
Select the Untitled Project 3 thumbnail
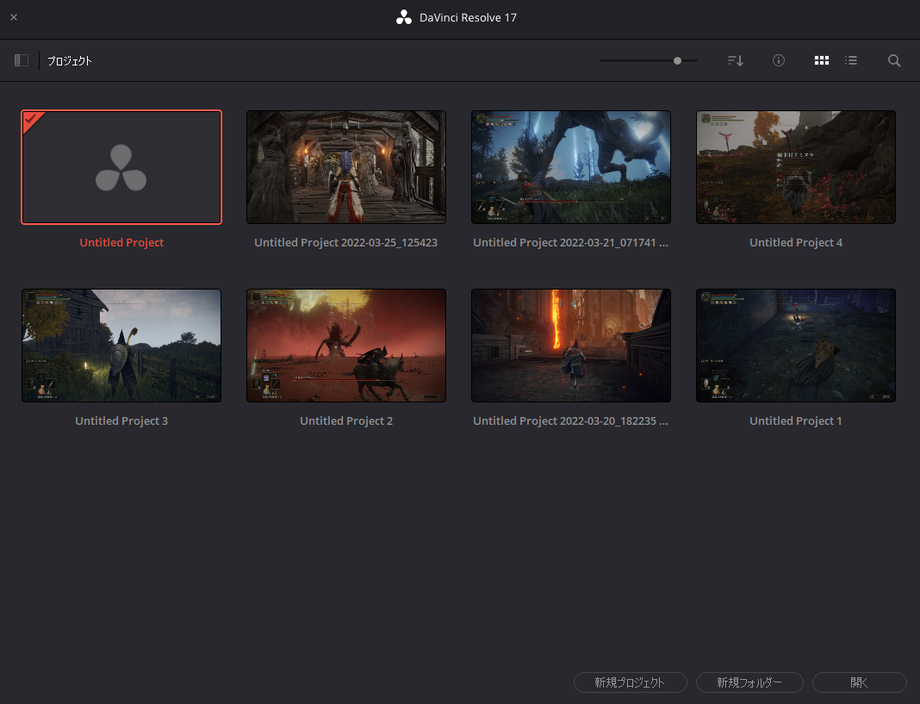point(121,346)
